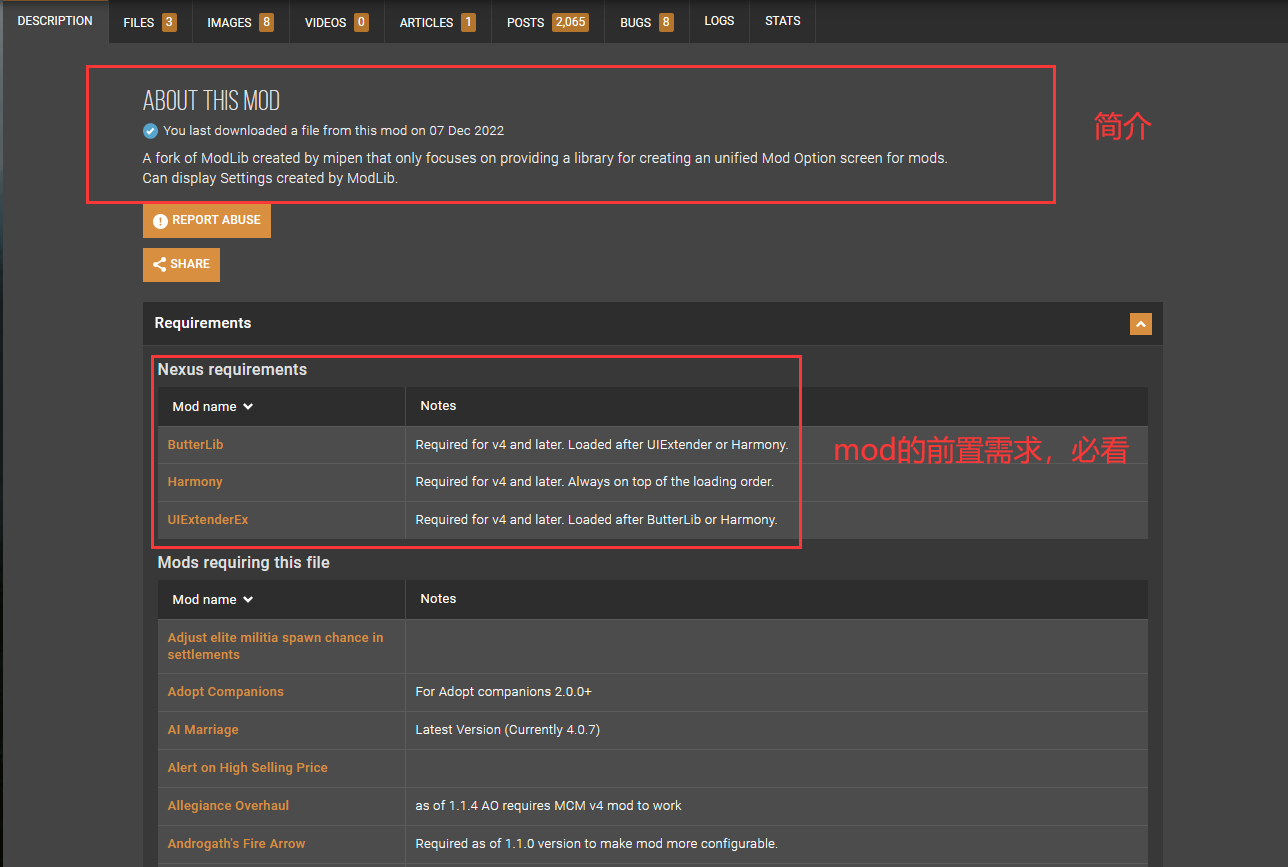Image resolution: width=1288 pixels, height=867 pixels.
Task: Click the Notes header under Mods requiring this file
Action: click(438, 599)
